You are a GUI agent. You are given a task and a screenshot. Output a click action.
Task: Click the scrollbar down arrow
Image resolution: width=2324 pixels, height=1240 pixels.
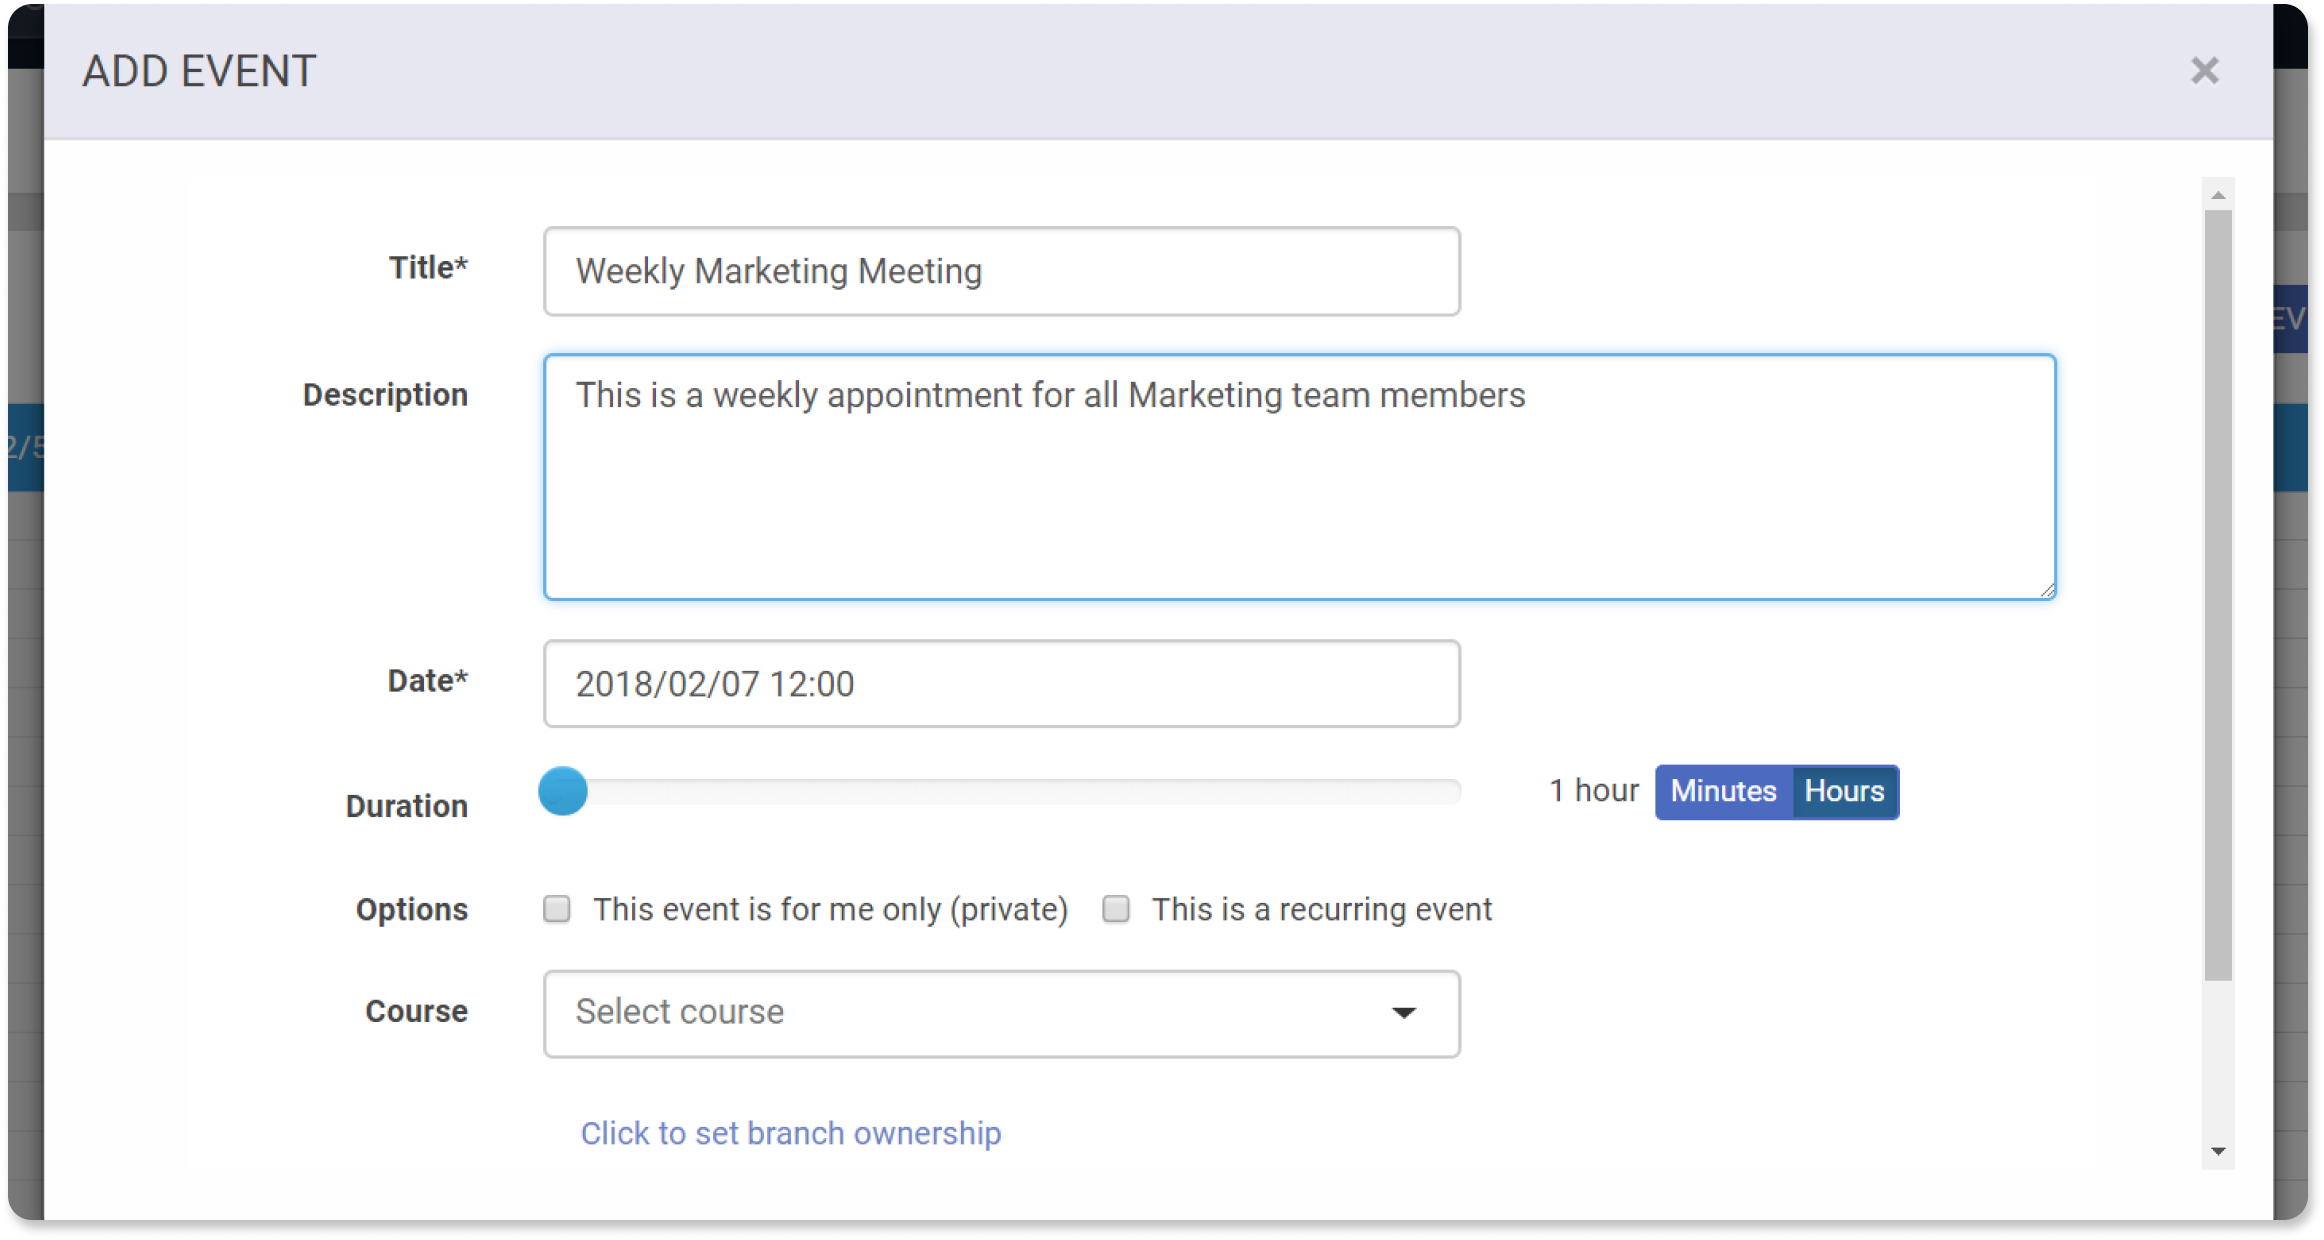click(x=2218, y=1152)
